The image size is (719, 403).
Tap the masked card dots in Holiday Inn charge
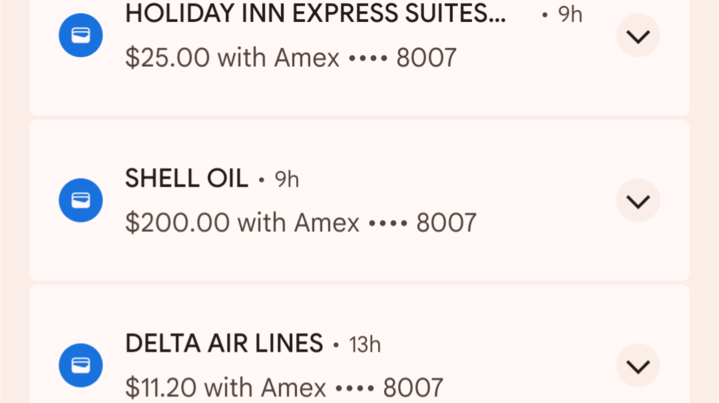368,59
